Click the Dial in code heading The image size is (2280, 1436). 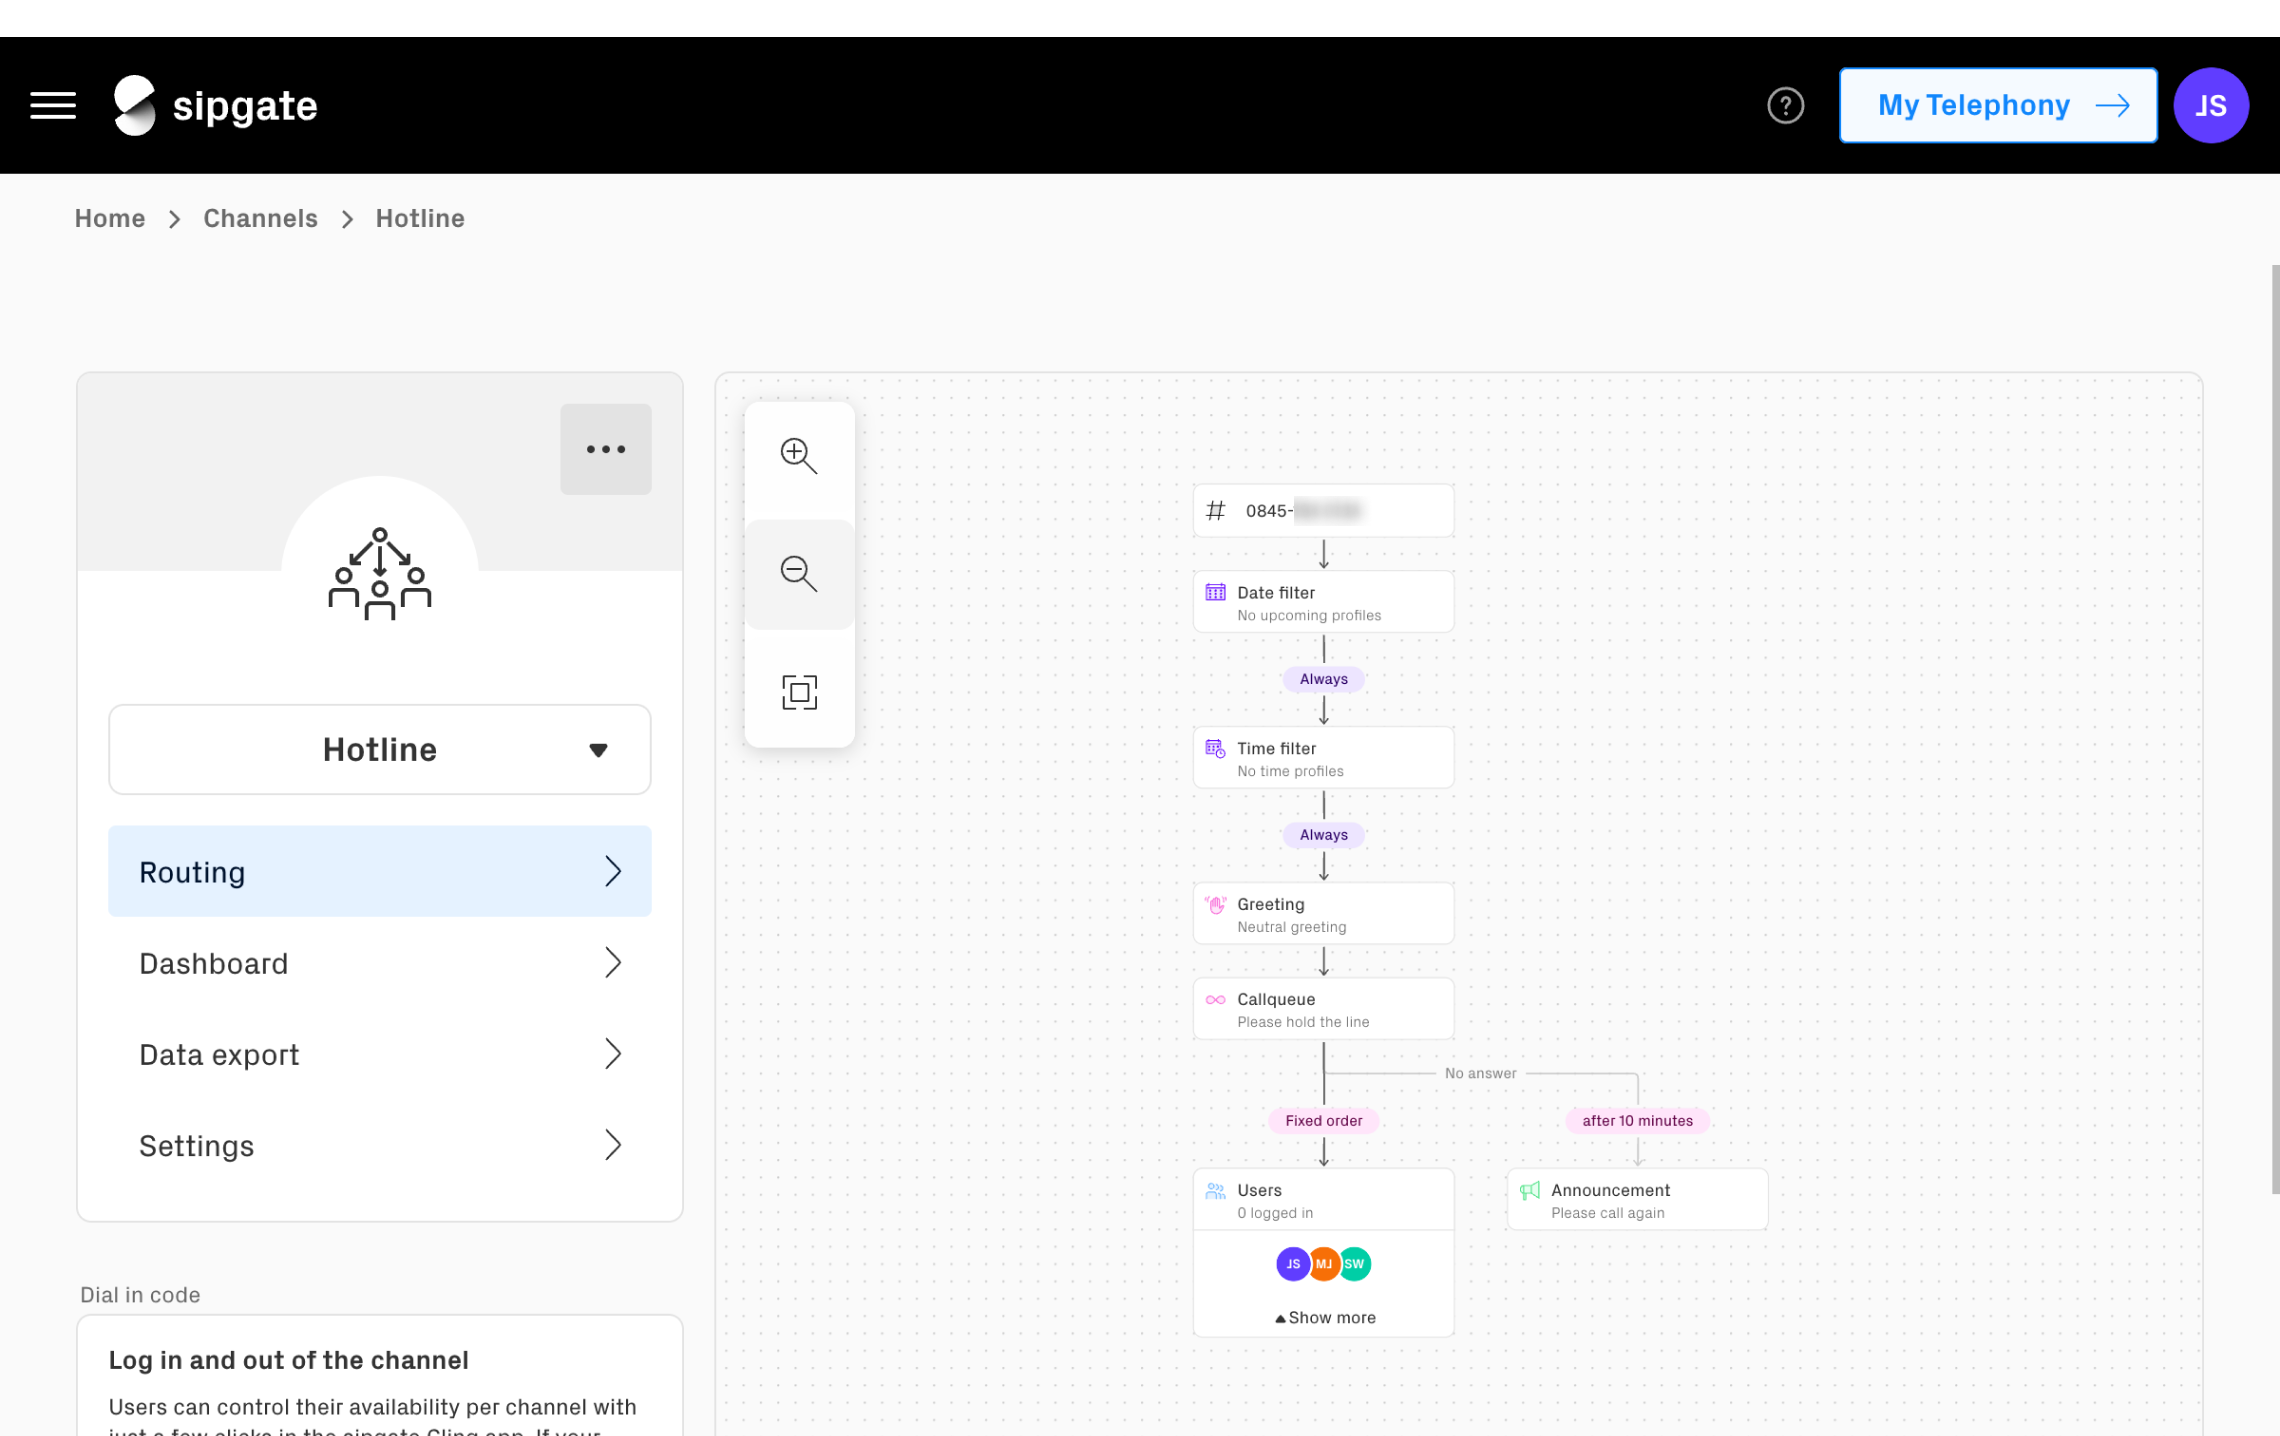[x=140, y=1295]
